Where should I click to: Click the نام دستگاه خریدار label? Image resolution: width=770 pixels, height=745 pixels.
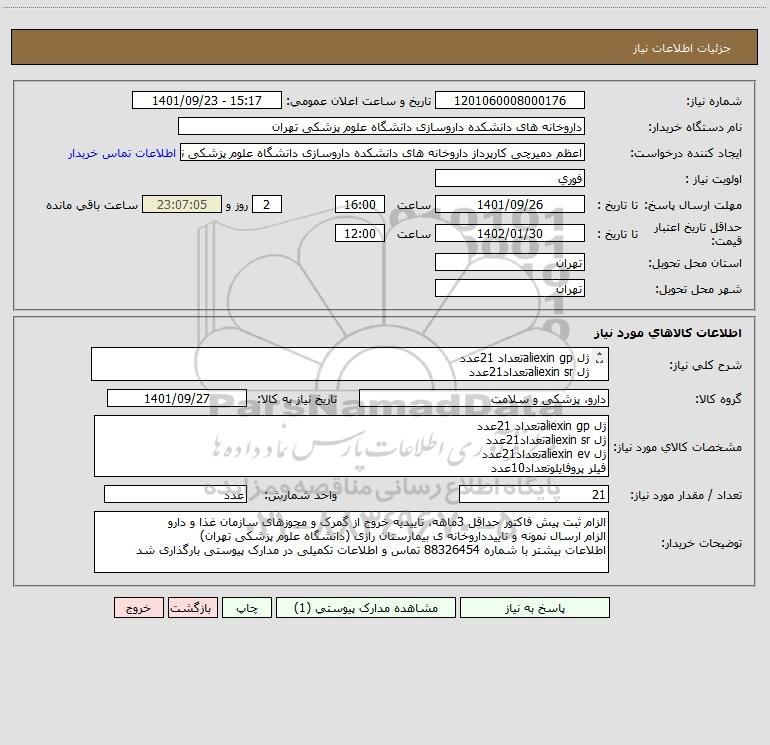point(695,127)
